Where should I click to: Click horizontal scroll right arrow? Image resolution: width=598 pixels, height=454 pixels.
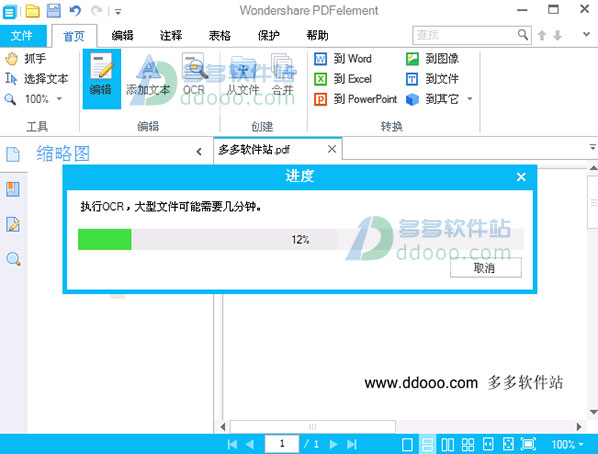[579, 427]
